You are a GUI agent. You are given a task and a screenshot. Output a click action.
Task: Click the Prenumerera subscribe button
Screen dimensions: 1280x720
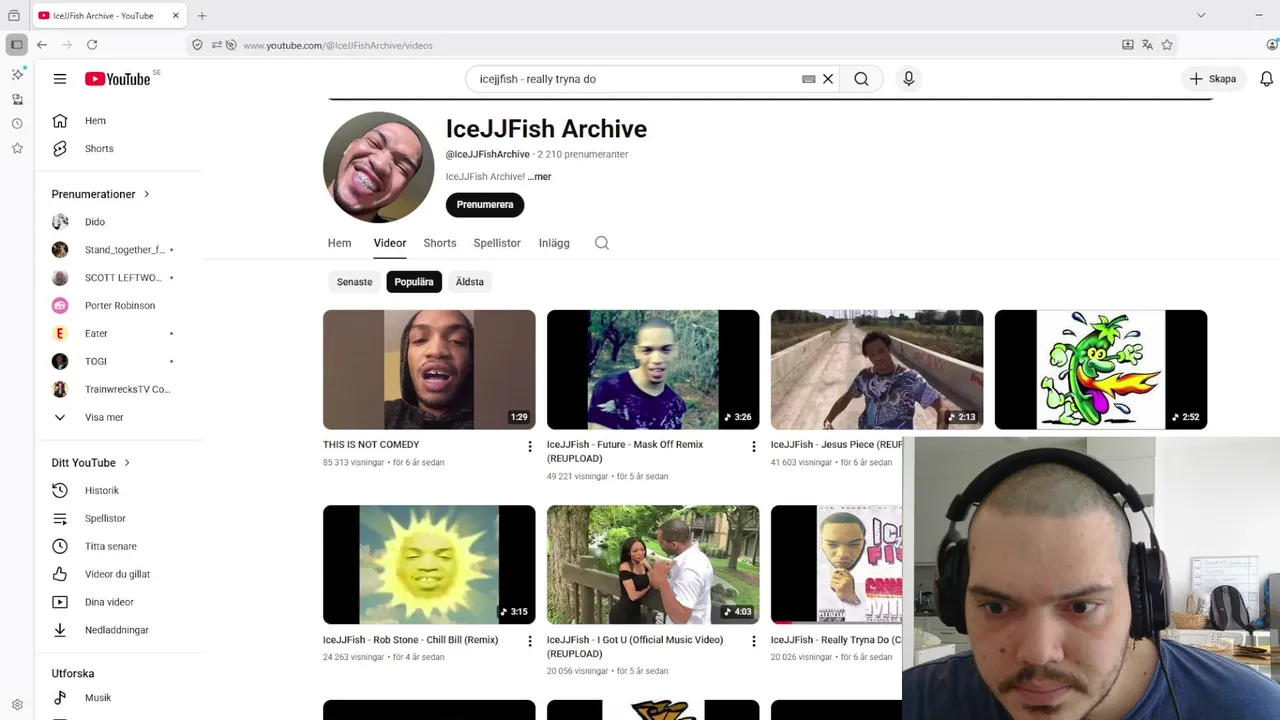tap(485, 205)
